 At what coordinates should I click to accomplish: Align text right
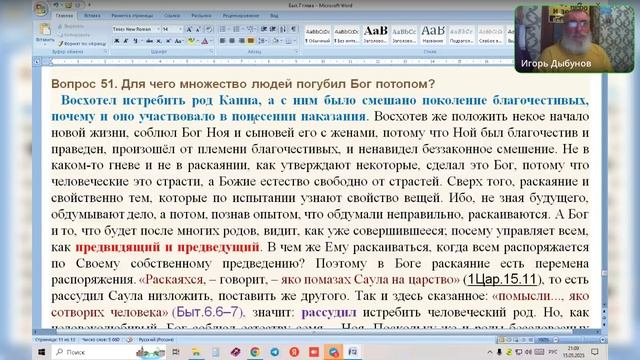[241, 41]
